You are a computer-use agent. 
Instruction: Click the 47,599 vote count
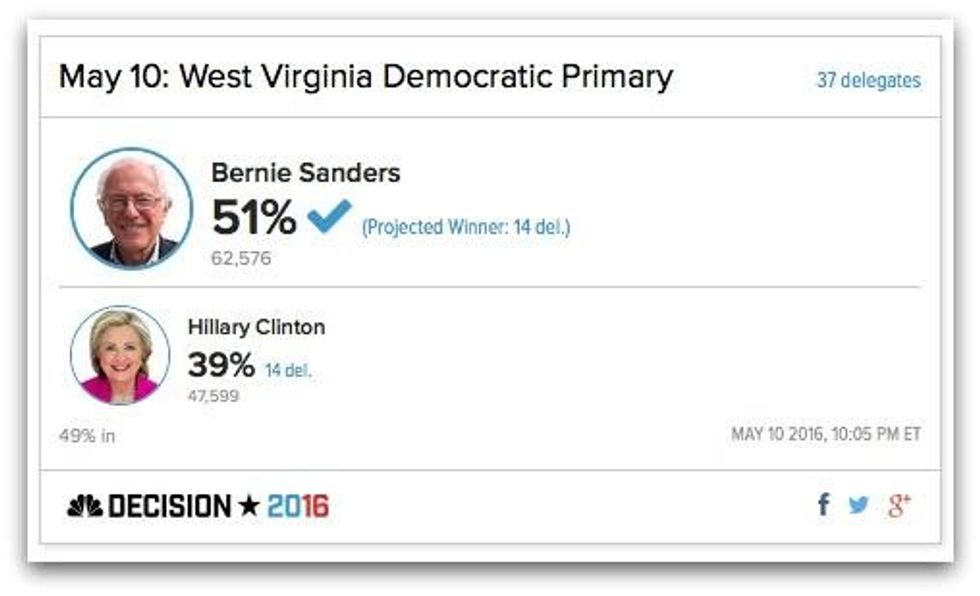pyautogui.click(x=213, y=396)
